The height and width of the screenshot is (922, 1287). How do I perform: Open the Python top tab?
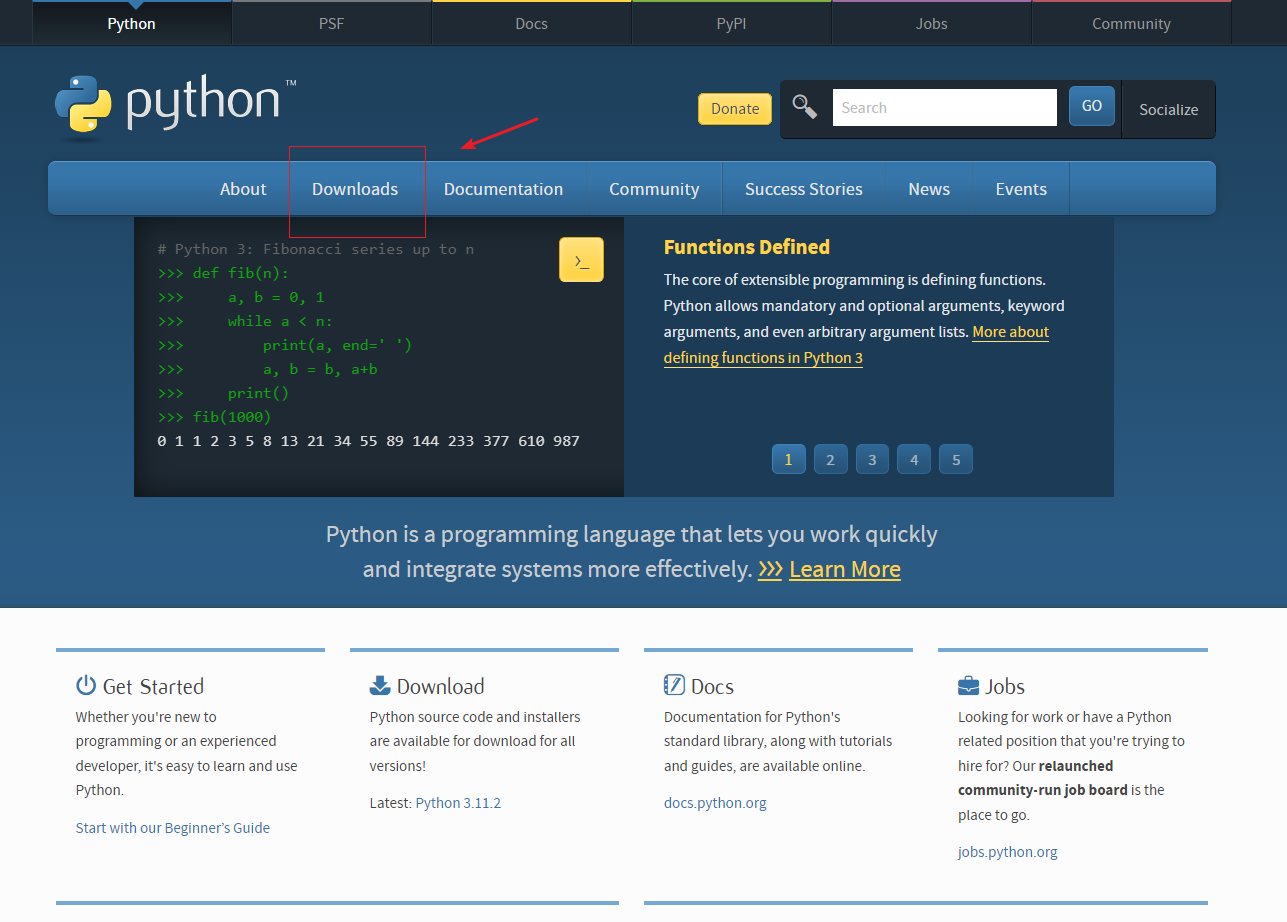[x=132, y=23]
